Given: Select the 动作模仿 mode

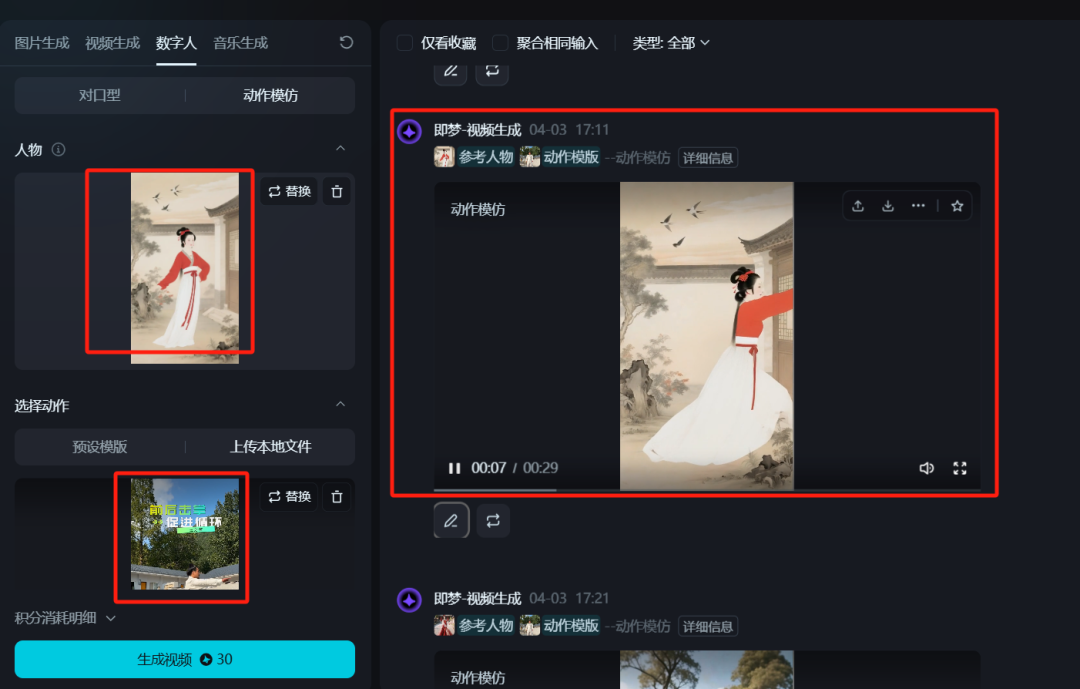Looking at the screenshot, I should 271,95.
